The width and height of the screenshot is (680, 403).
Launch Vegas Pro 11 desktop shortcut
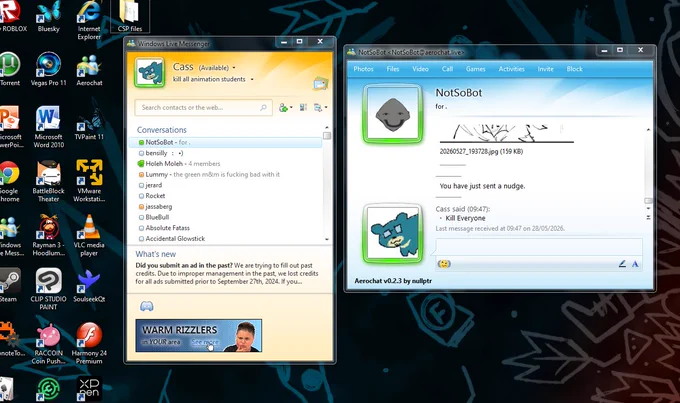click(49, 69)
